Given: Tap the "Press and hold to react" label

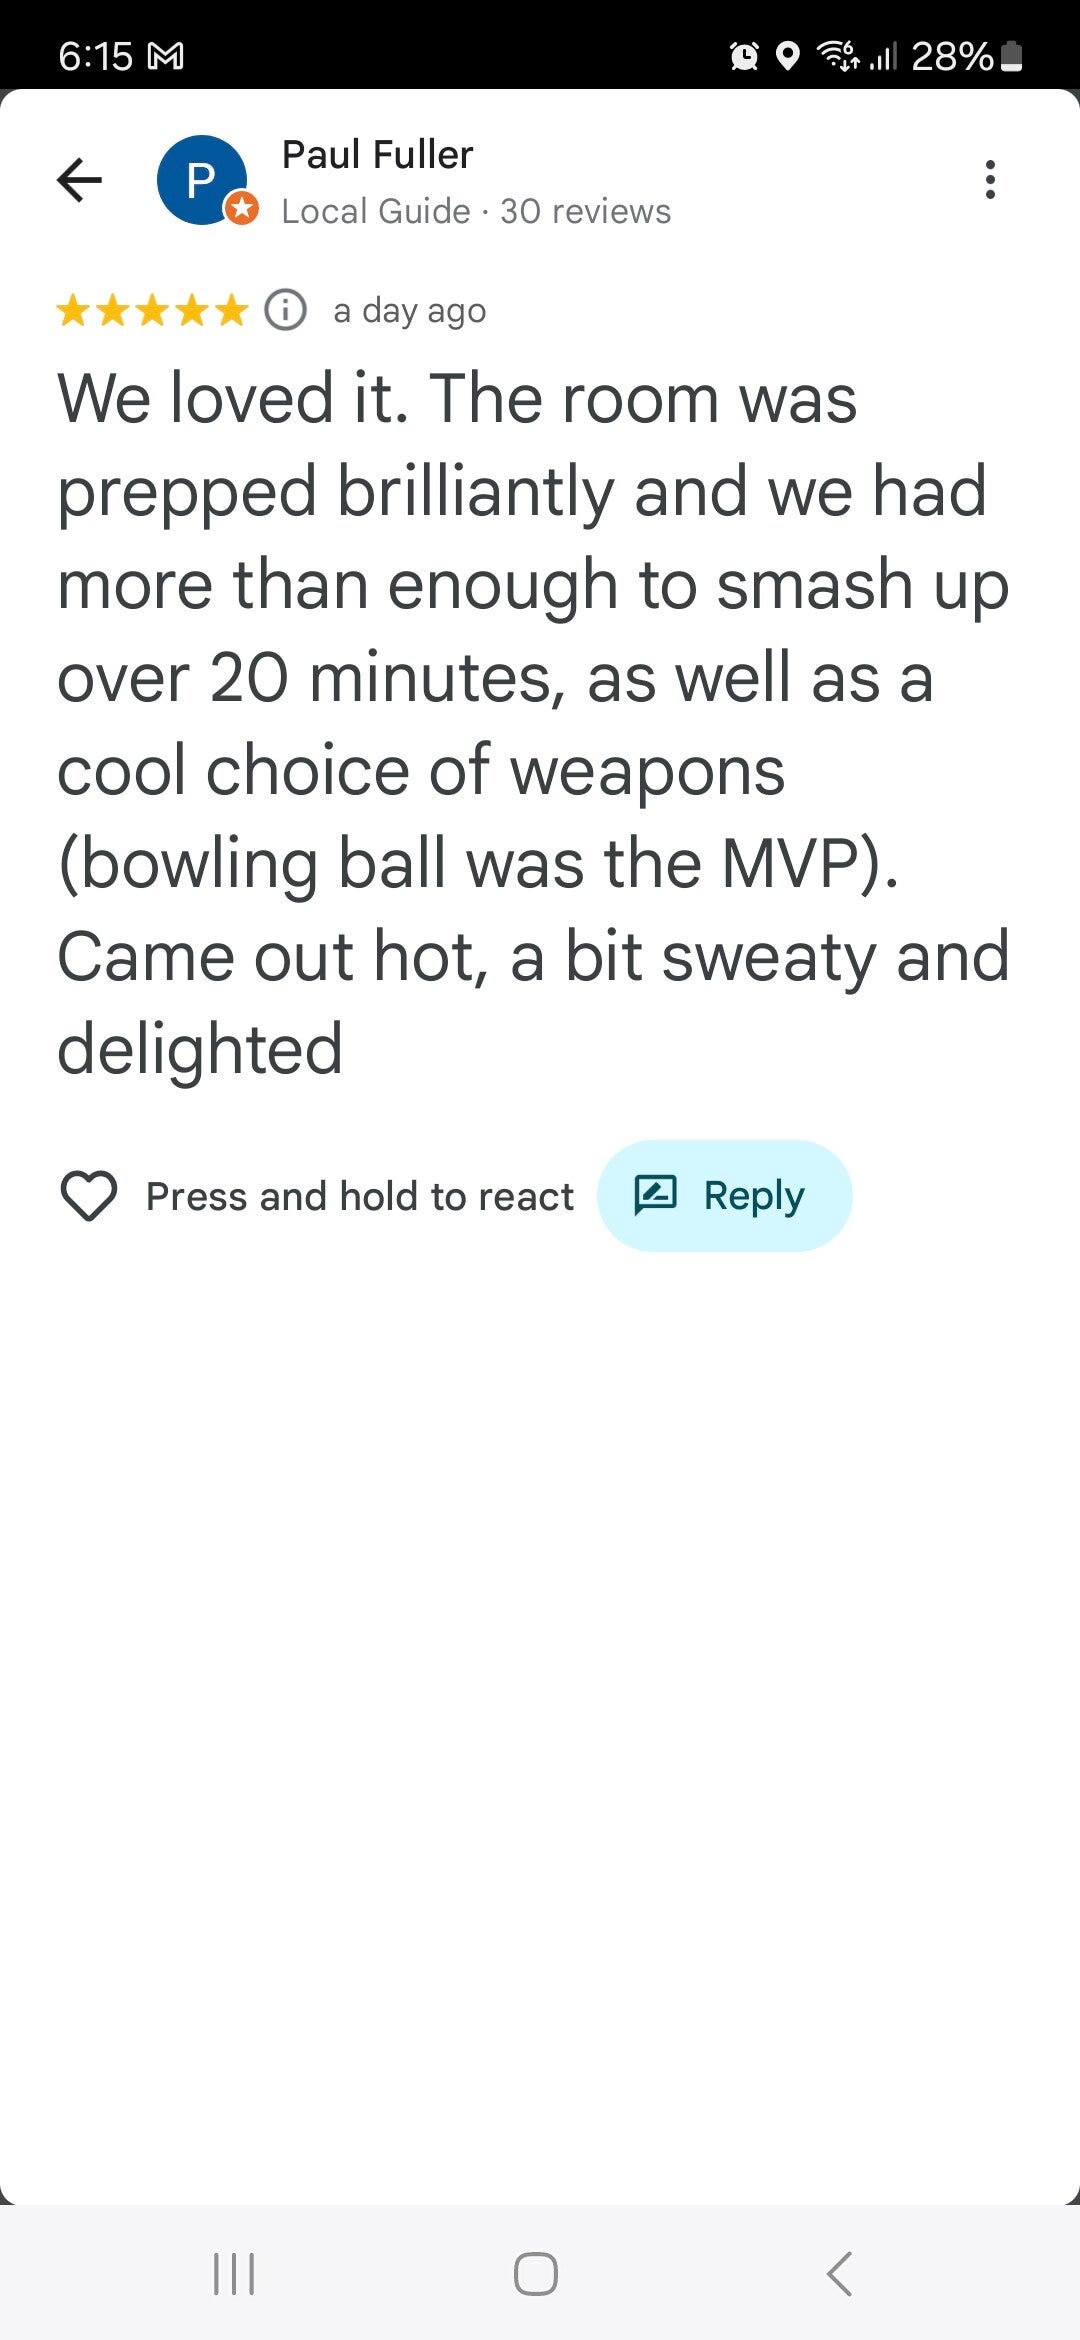Looking at the screenshot, I should click(360, 1196).
